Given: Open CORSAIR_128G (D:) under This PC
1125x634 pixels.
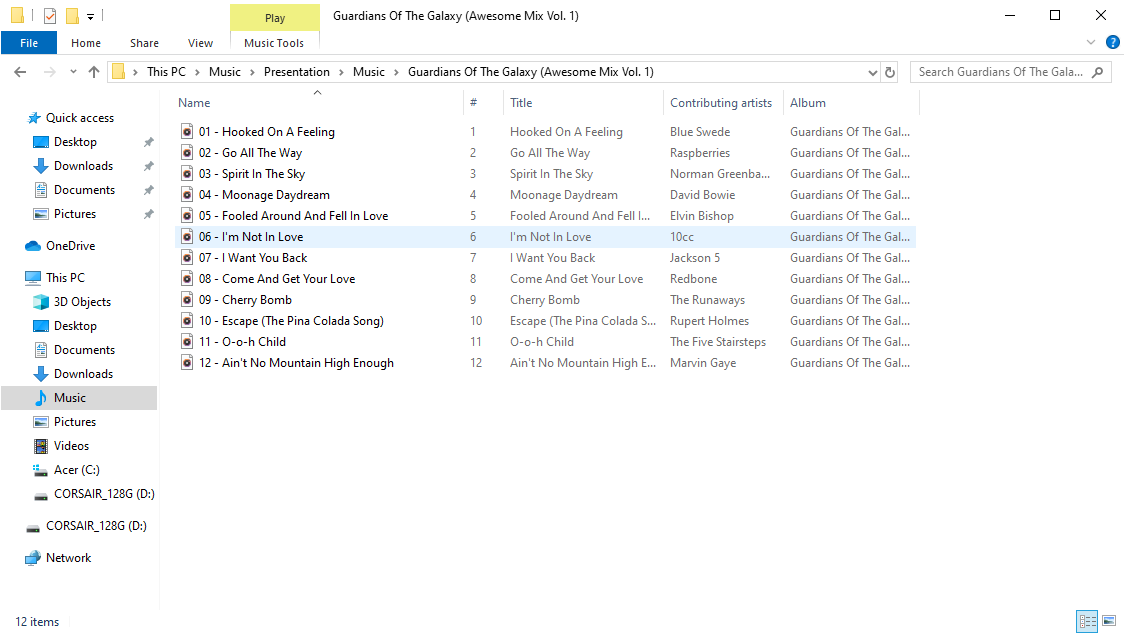Looking at the screenshot, I should point(104,493).
